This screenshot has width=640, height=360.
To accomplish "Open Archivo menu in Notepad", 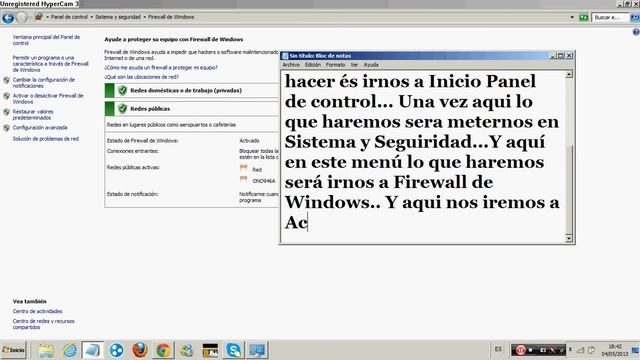I will click(291, 65).
